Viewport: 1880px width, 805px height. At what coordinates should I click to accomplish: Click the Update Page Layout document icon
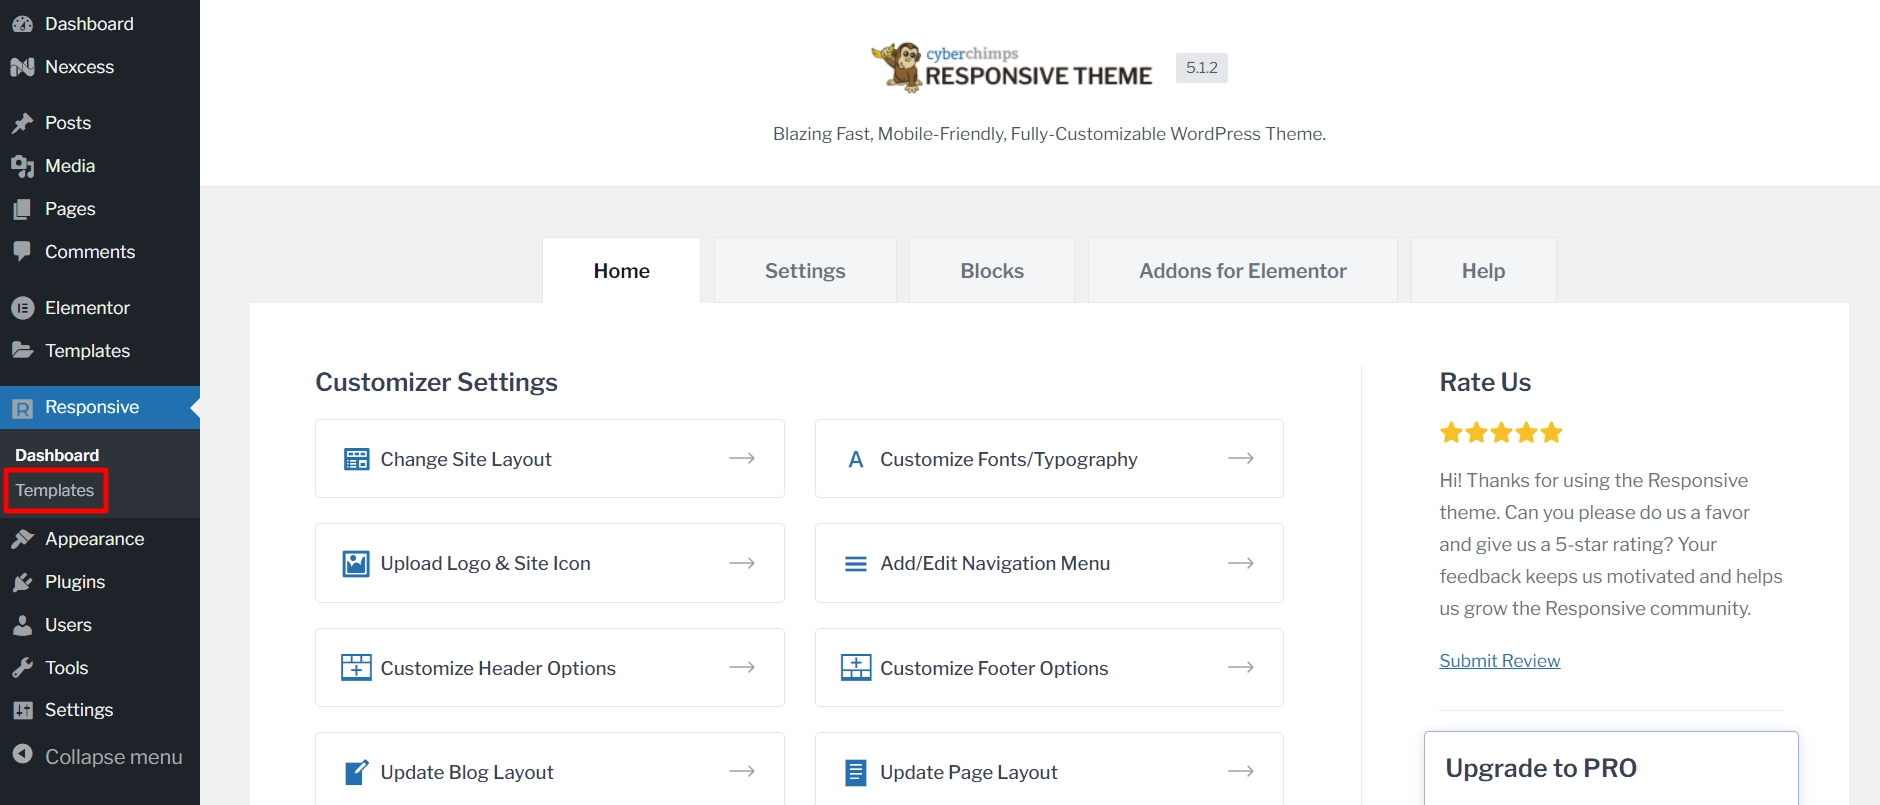pos(856,772)
